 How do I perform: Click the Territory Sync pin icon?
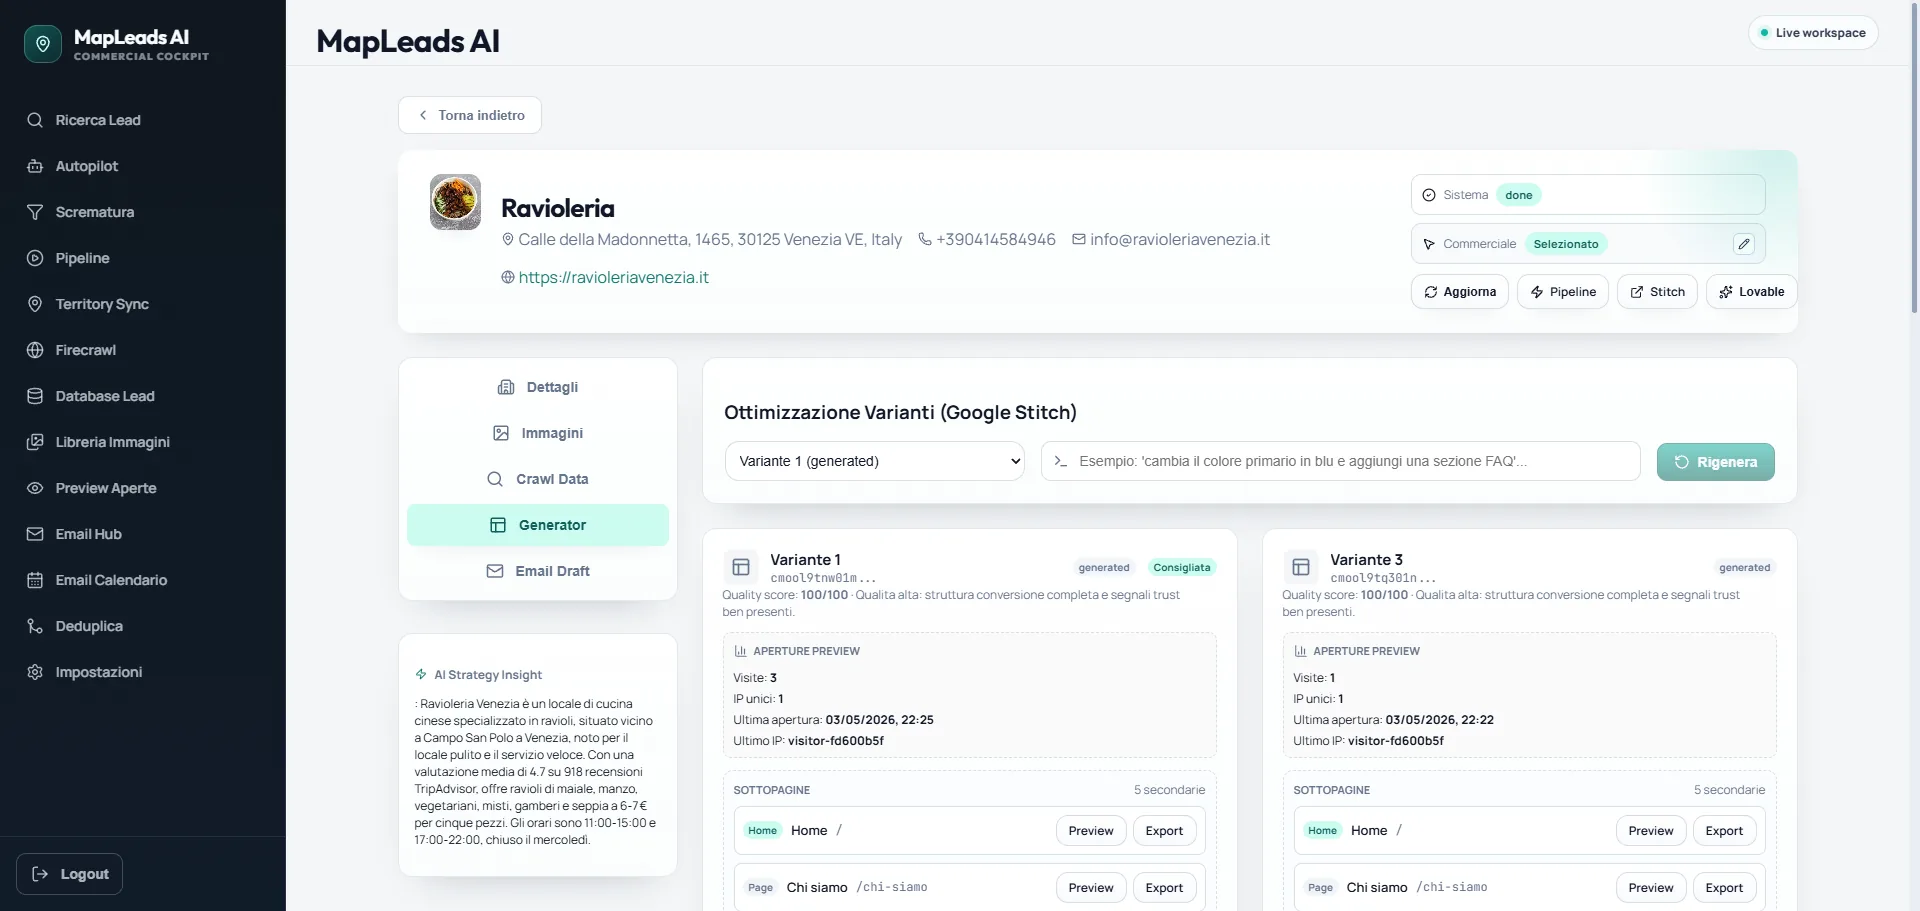[x=35, y=304]
